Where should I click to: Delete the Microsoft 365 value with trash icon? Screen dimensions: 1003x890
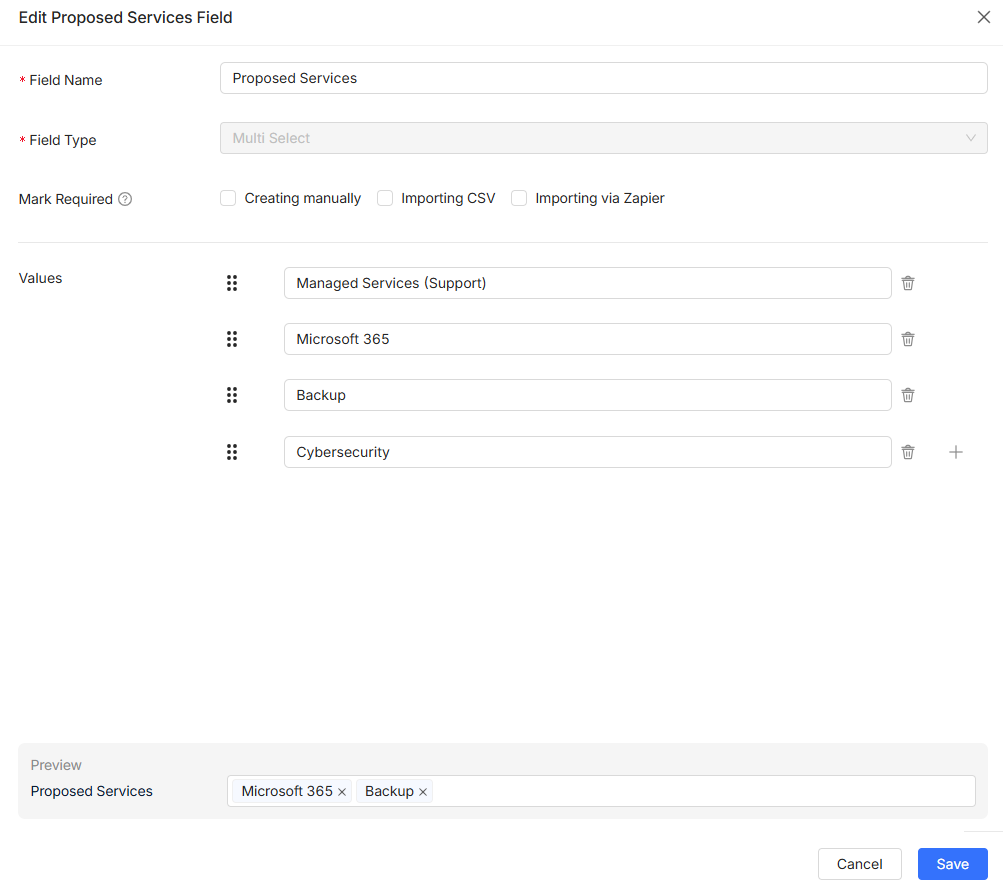[908, 339]
